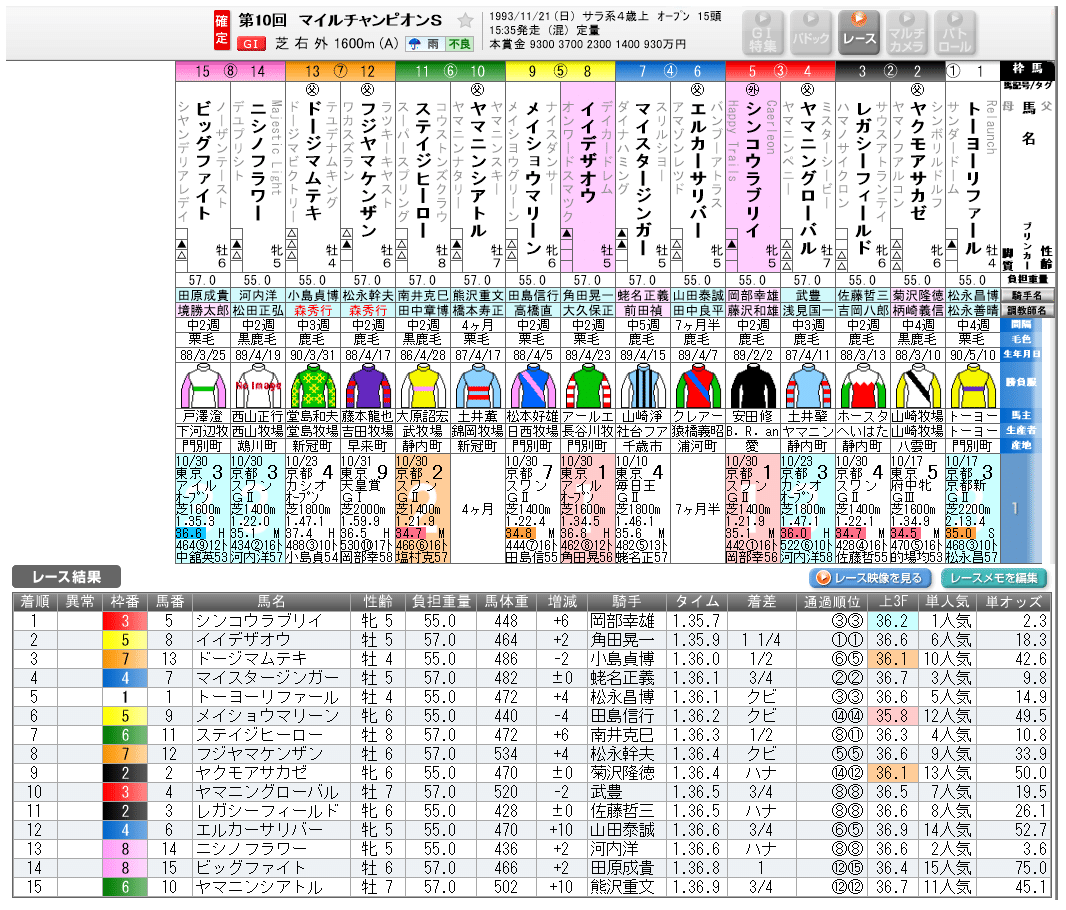Click the black silks of シンコウラブリイ
The height and width of the screenshot is (910, 1066).
pyautogui.click(x=753, y=385)
